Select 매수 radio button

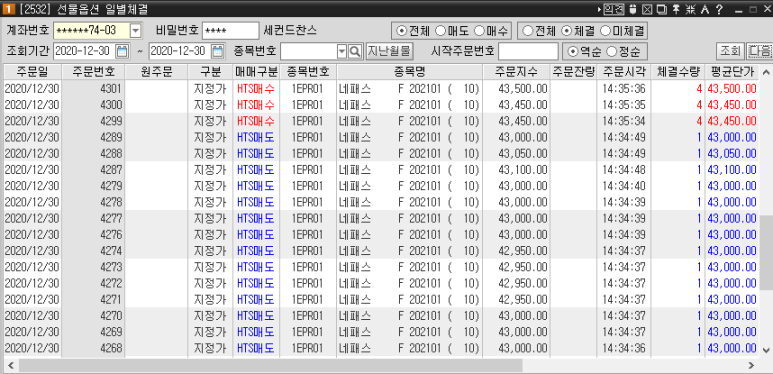pos(479,31)
